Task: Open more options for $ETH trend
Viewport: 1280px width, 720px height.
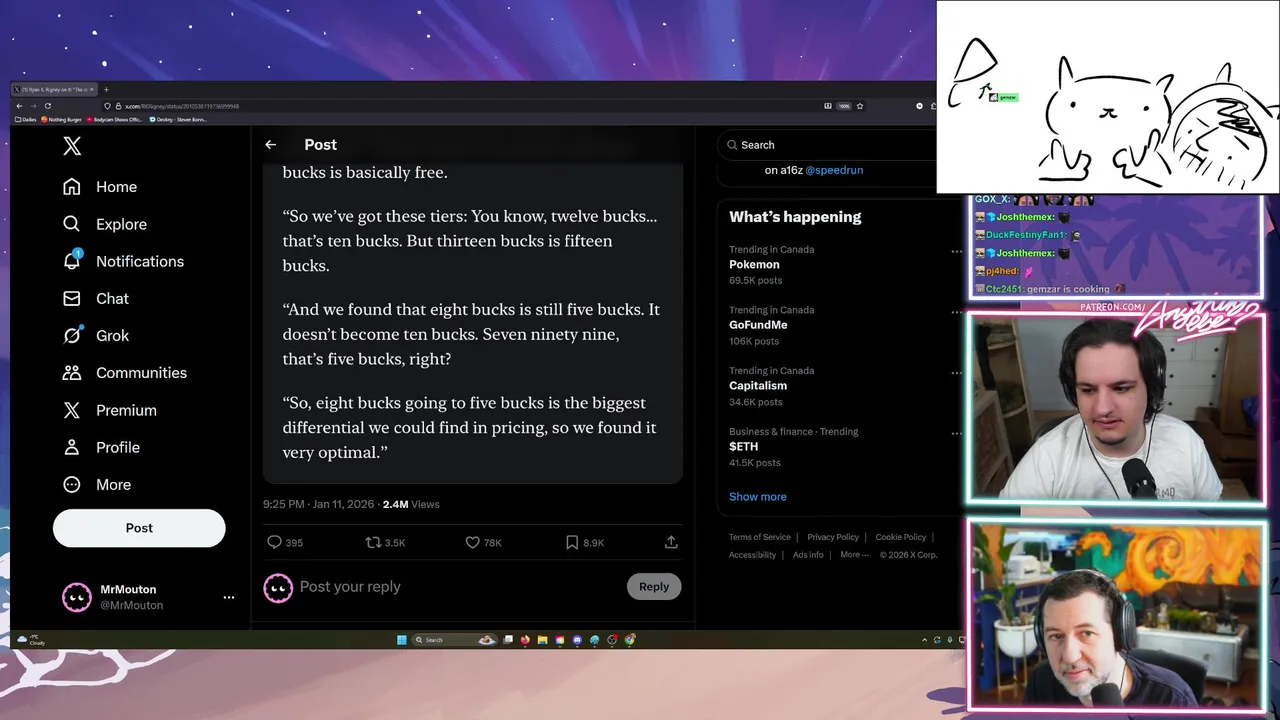Action: [x=956, y=433]
